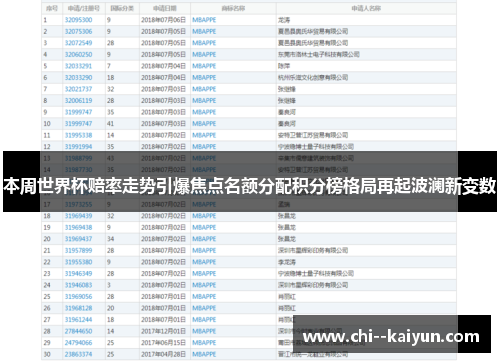The height and width of the screenshot is (362, 500).
Task: Click the MBAPPE trademark link in row 9
Action: (204, 112)
